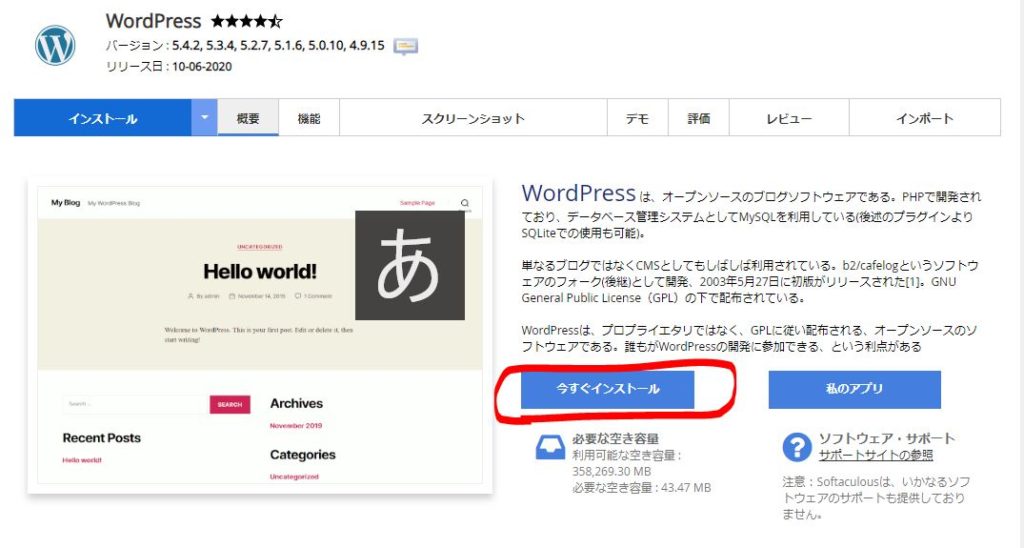This screenshot has width=1024, height=548.
Task: Switch to the 機能 tab
Action: click(309, 118)
